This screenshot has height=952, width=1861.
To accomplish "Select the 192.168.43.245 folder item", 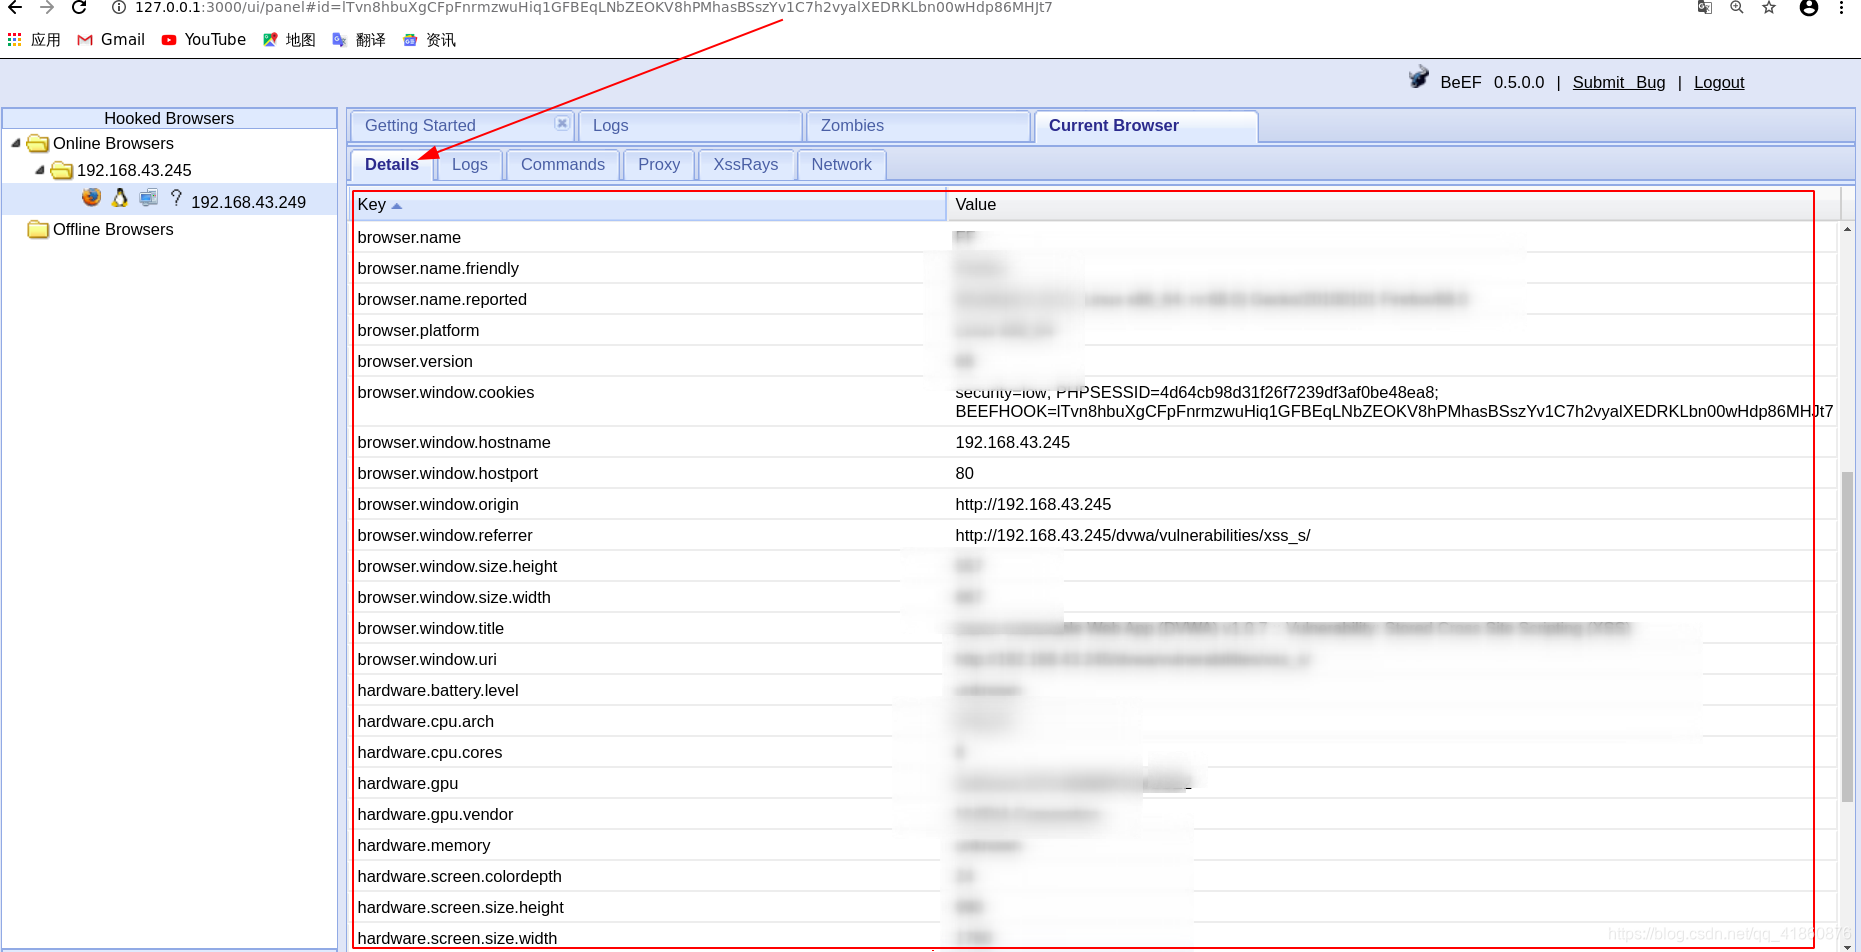I will [x=122, y=170].
